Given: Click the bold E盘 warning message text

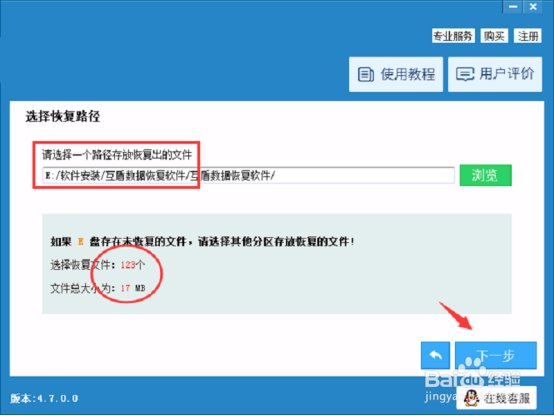Looking at the screenshot, I should coord(202,242).
